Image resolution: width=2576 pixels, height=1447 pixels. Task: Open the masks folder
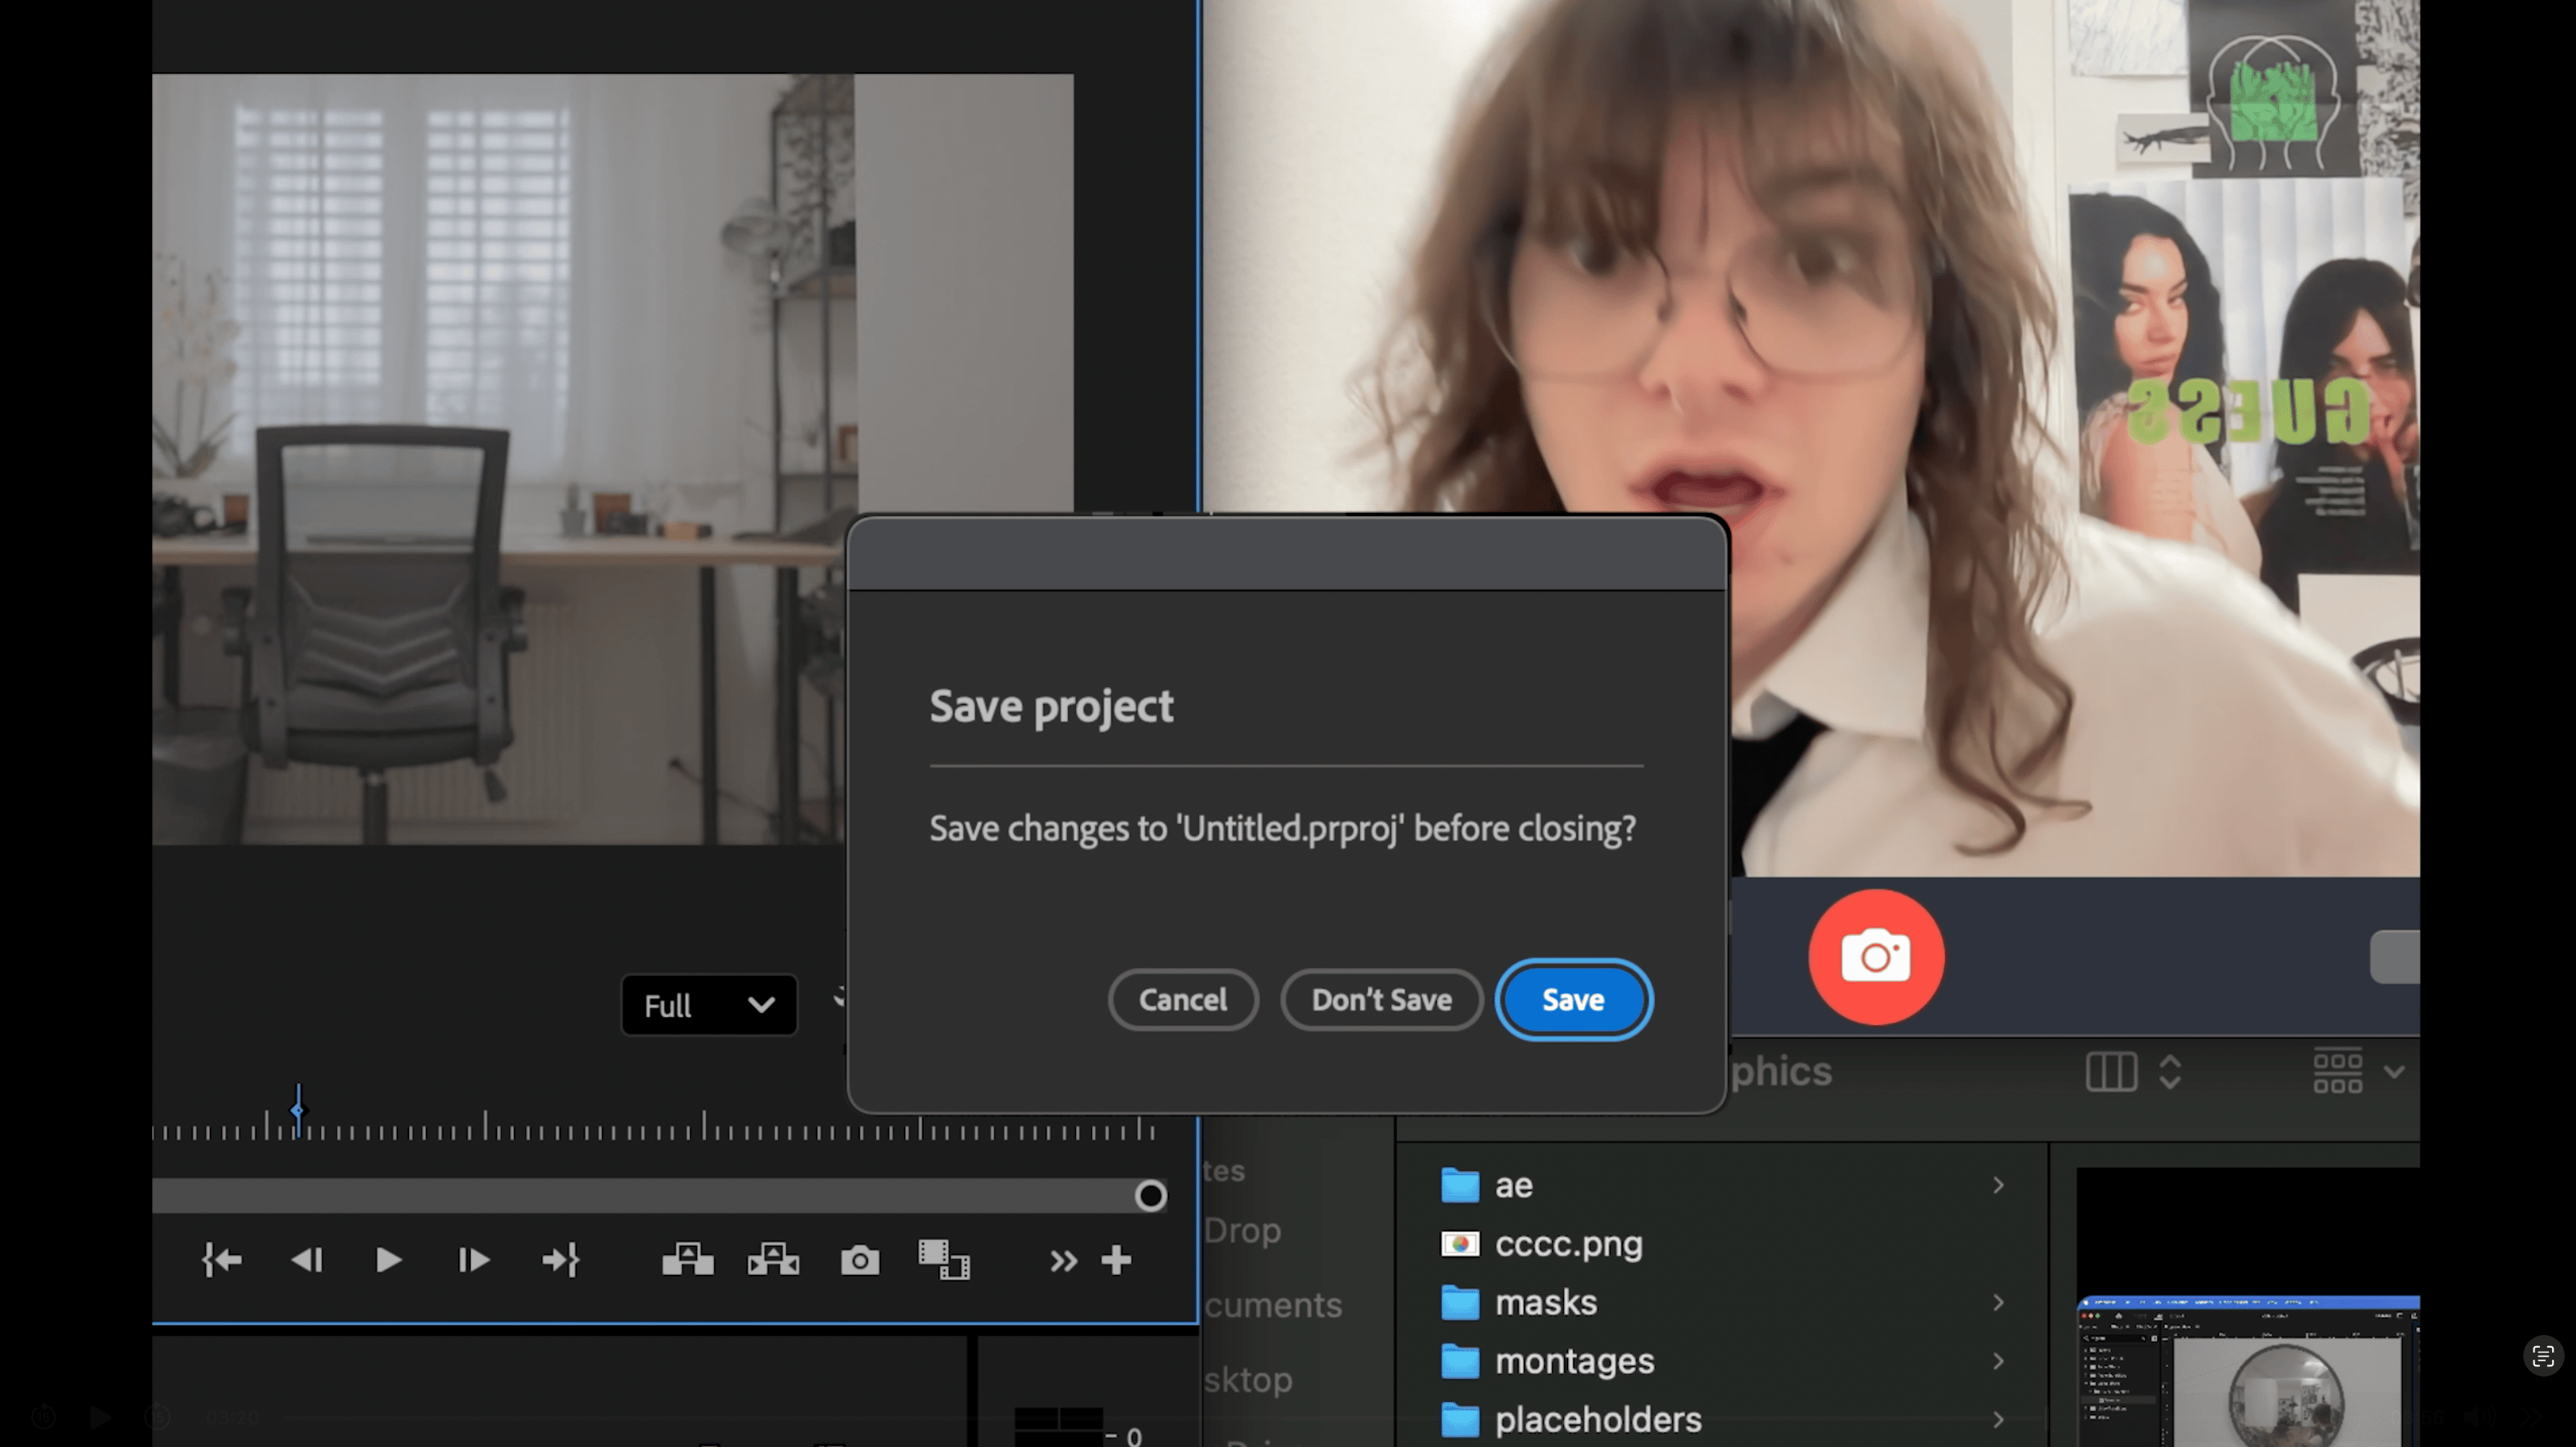point(1546,1302)
